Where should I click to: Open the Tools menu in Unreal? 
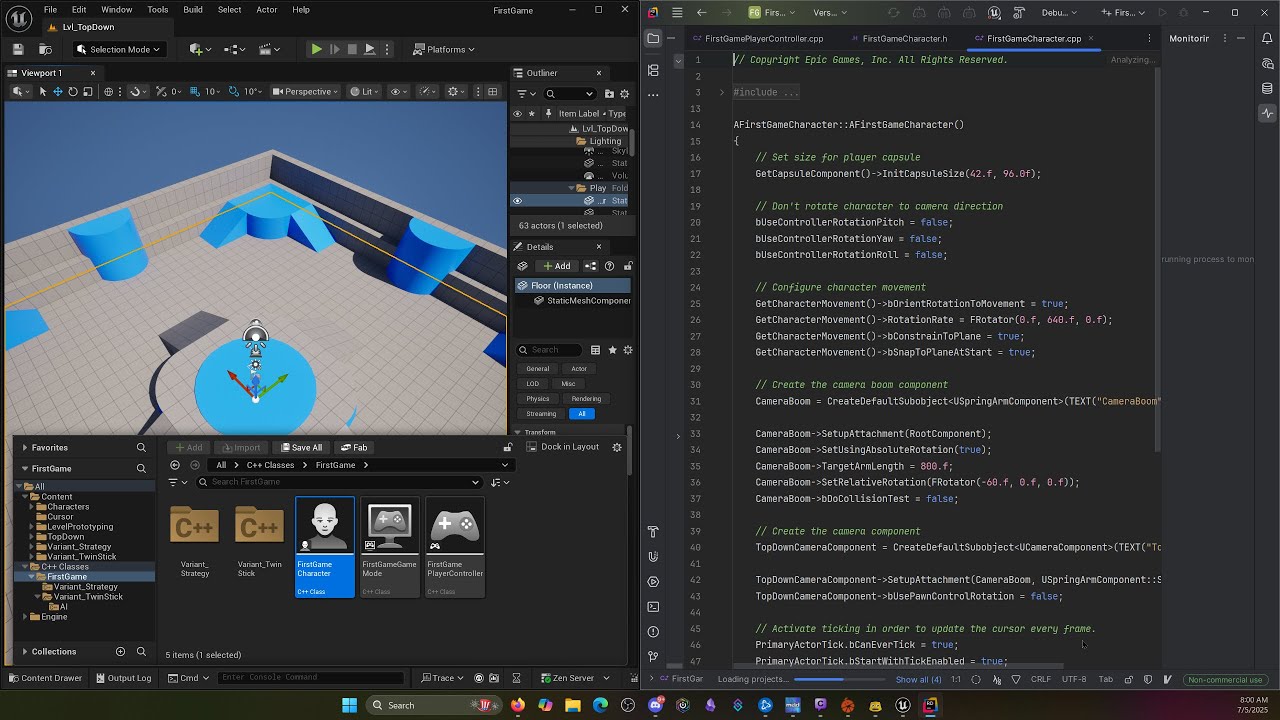tap(158, 10)
